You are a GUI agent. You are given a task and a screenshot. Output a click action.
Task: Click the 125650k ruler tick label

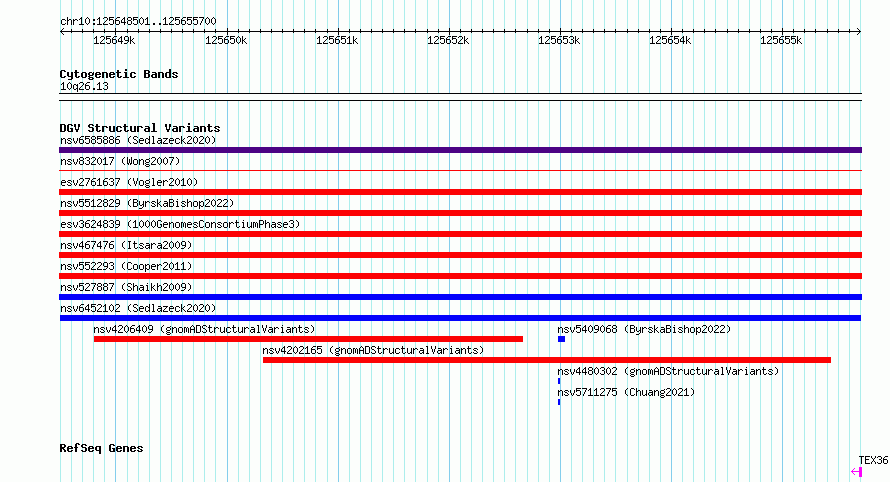point(226,40)
